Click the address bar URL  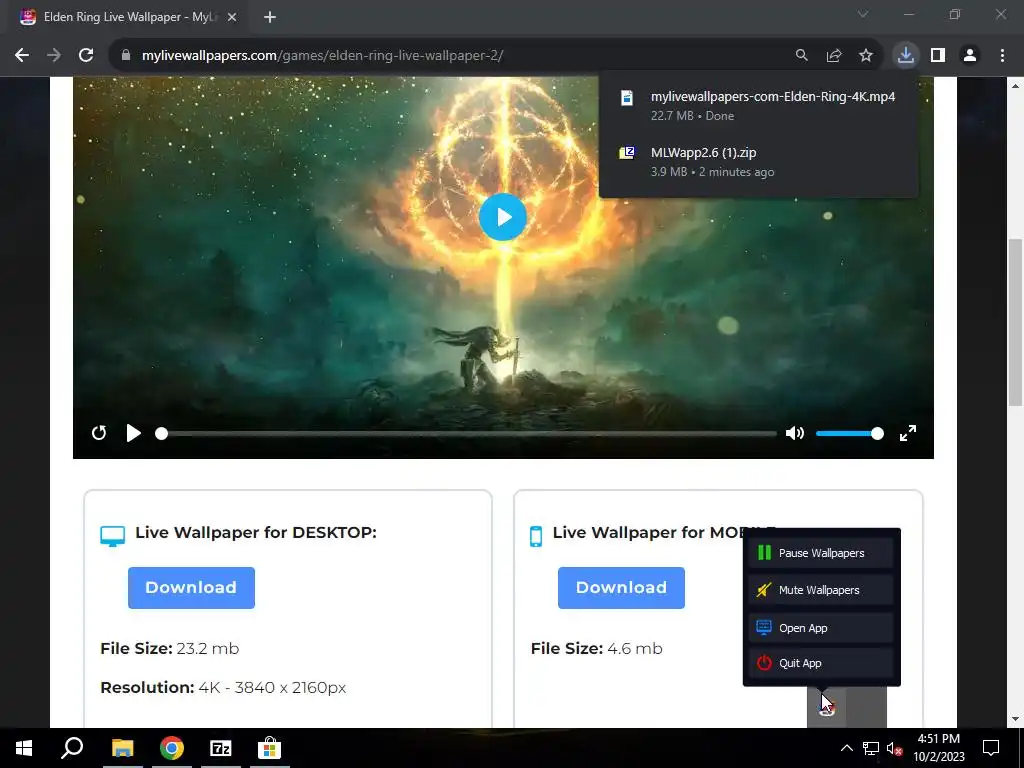323,56
